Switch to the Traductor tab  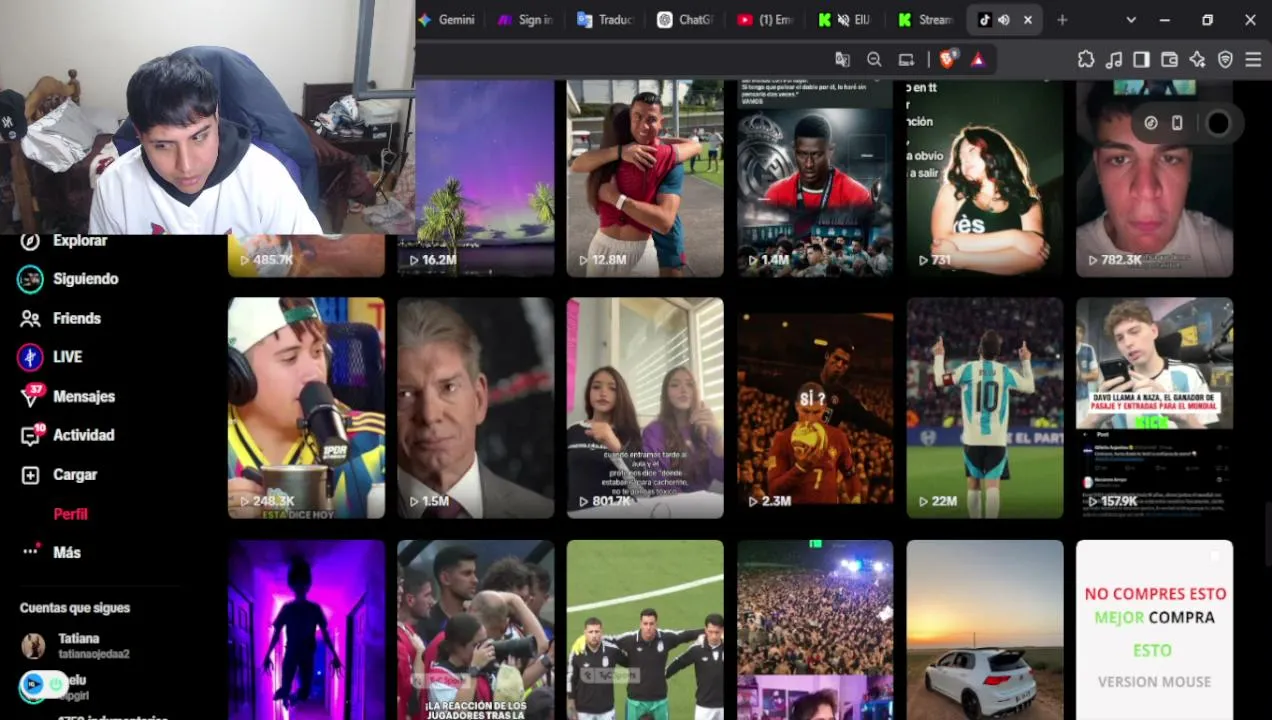pyautogui.click(x=606, y=20)
